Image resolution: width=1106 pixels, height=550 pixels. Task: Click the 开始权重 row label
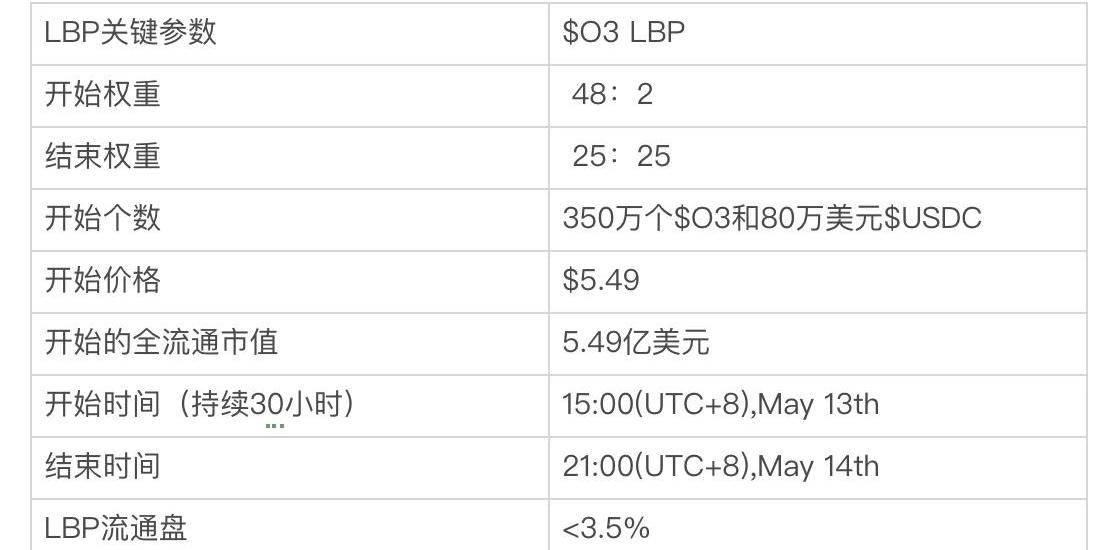tap(102, 94)
